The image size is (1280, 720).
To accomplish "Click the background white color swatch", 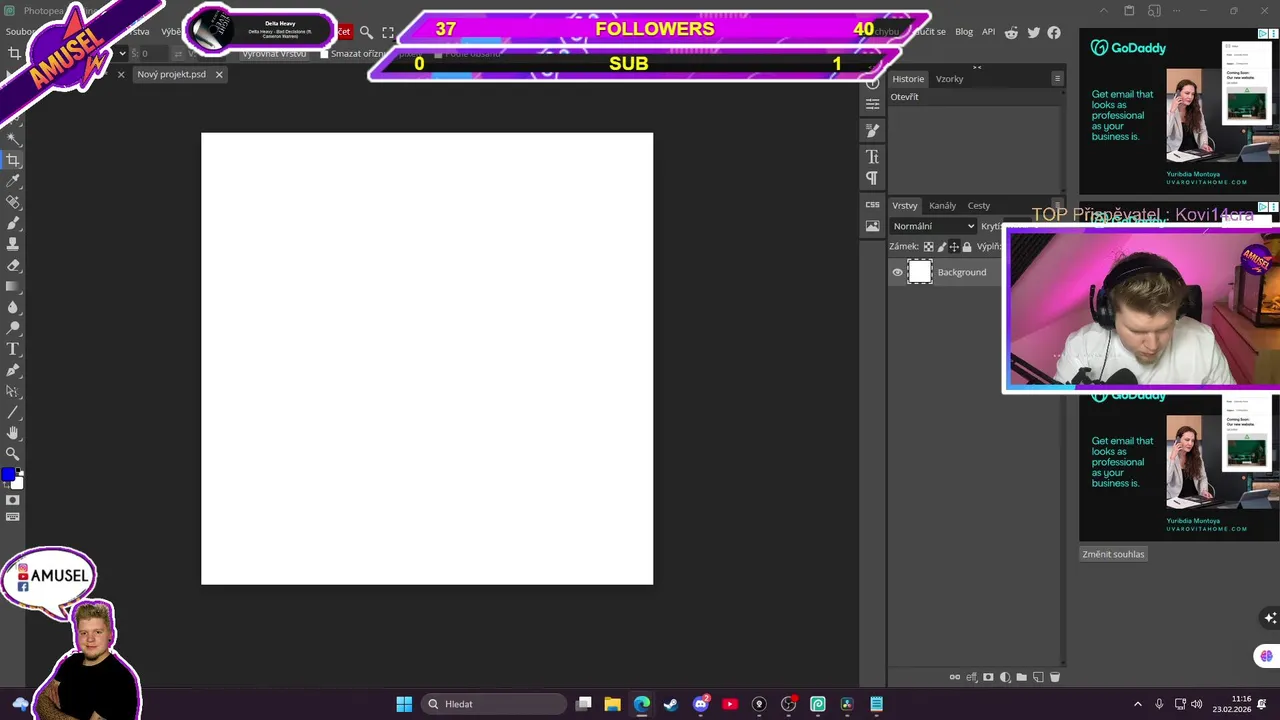I will [x=18, y=483].
